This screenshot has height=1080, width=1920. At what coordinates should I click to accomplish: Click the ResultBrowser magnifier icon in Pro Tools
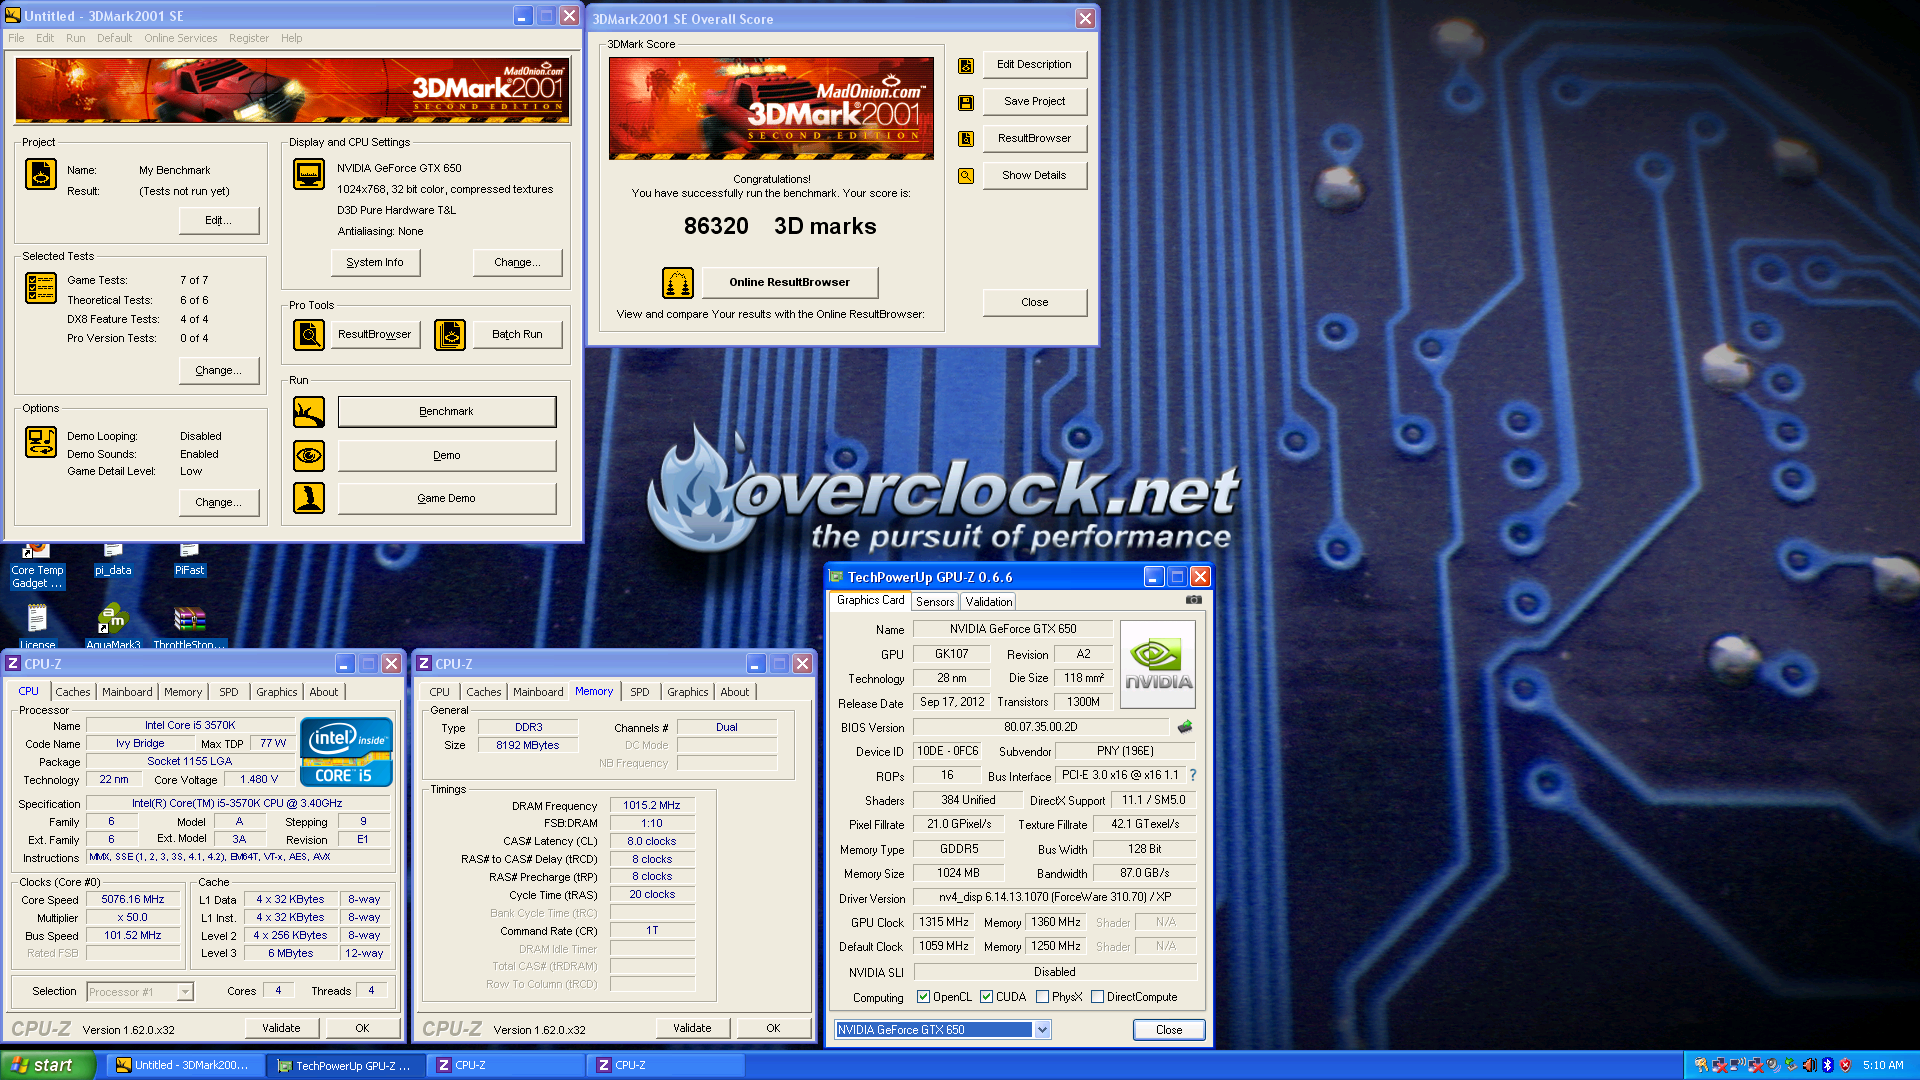[309, 335]
